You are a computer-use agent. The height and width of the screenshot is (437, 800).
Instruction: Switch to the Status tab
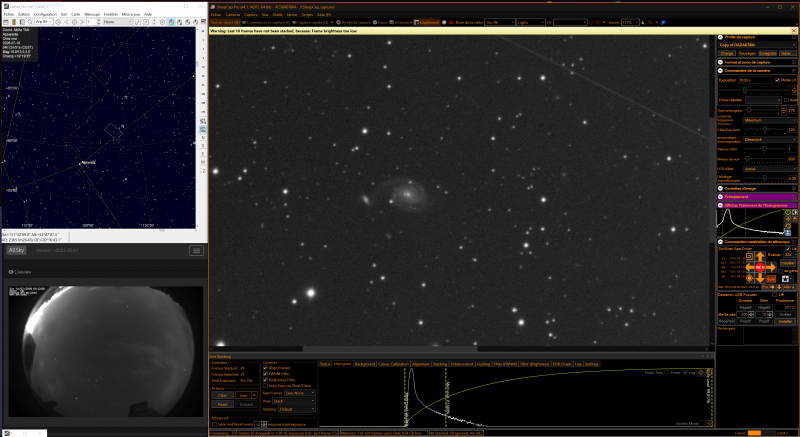tap(325, 364)
